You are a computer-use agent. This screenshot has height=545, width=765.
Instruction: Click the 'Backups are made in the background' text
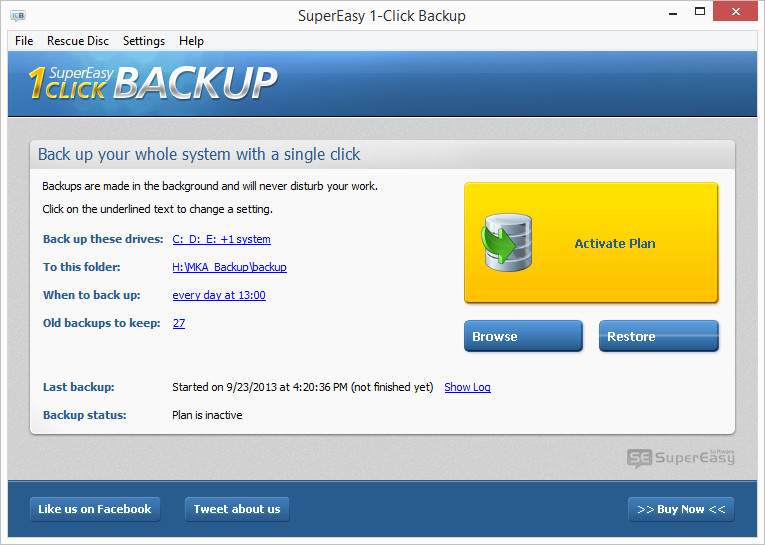point(210,186)
